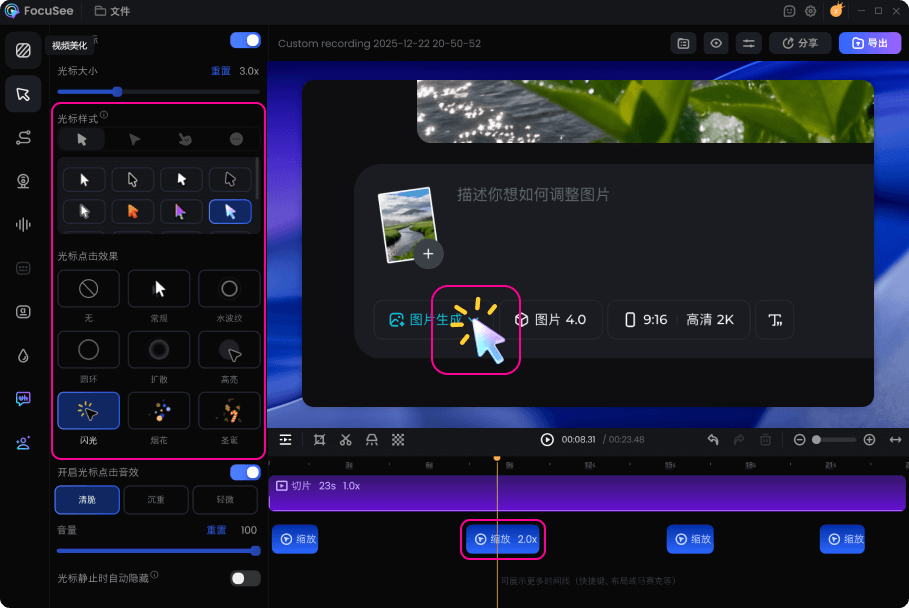
Task: Switch to the hand cursor style tab
Action: pos(185,139)
